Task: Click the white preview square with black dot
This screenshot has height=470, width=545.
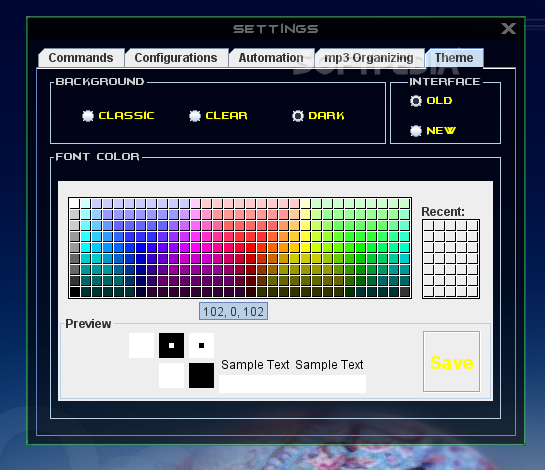Action: (x=201, y=346)
